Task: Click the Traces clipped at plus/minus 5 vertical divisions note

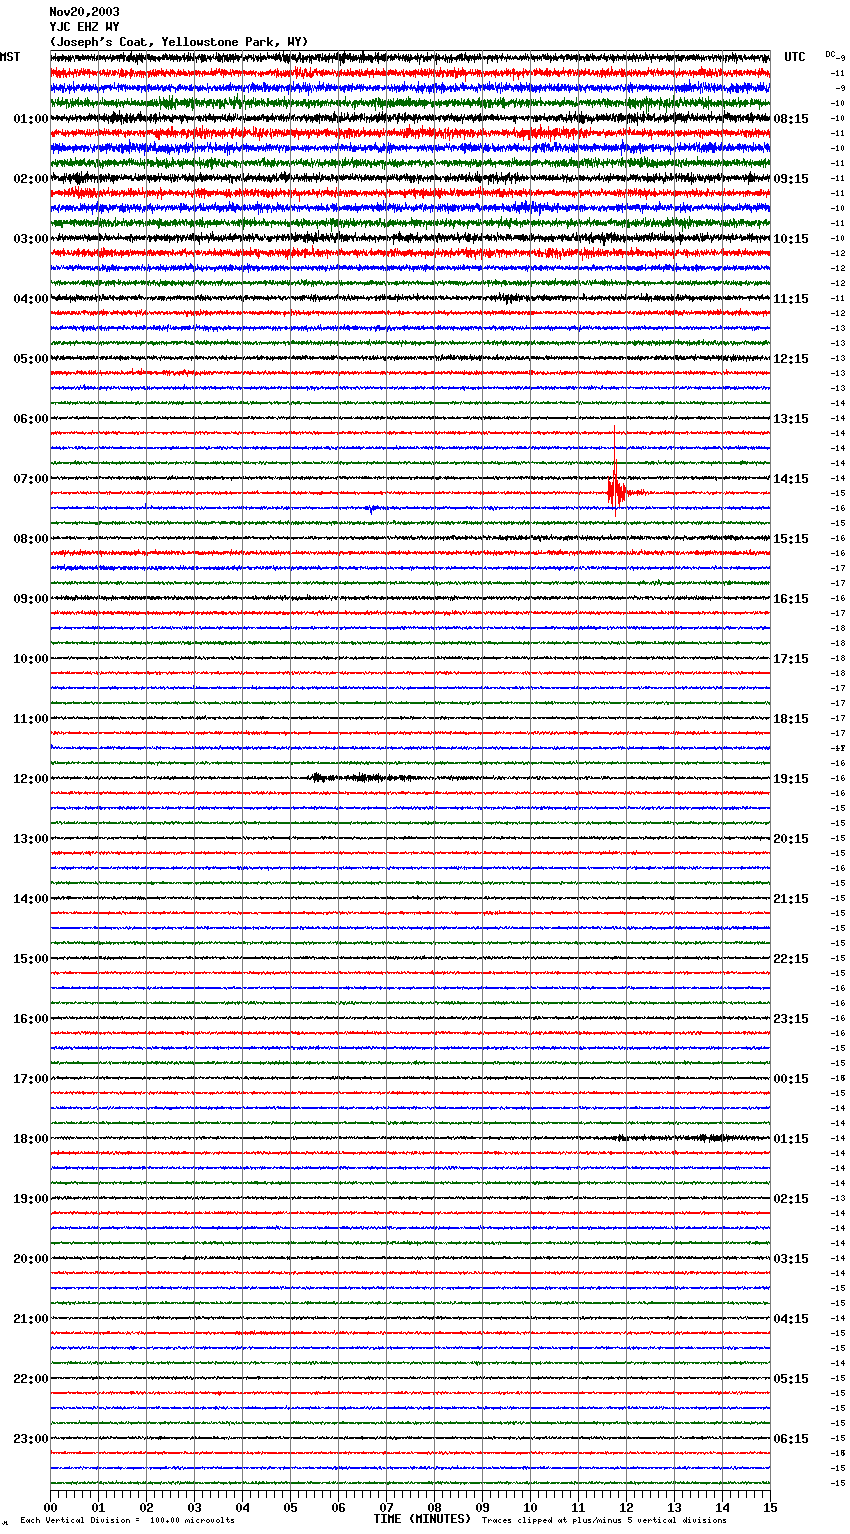Action: click(604, 1520)
